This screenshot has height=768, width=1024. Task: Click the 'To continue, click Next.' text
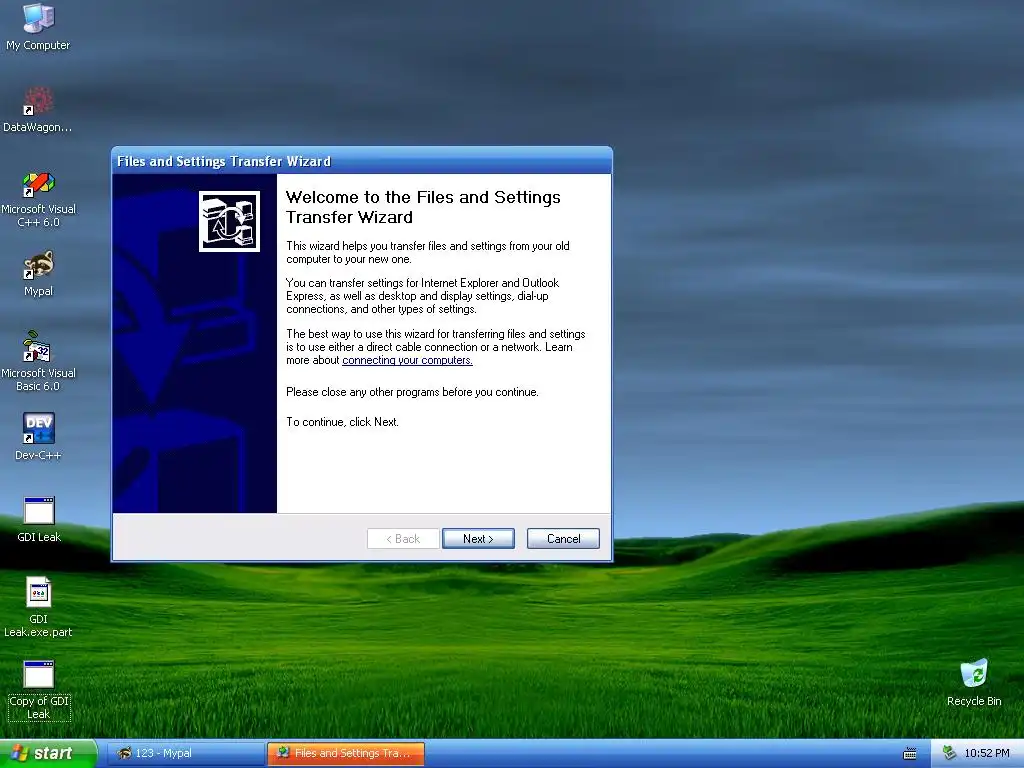(x=342, y=422)
